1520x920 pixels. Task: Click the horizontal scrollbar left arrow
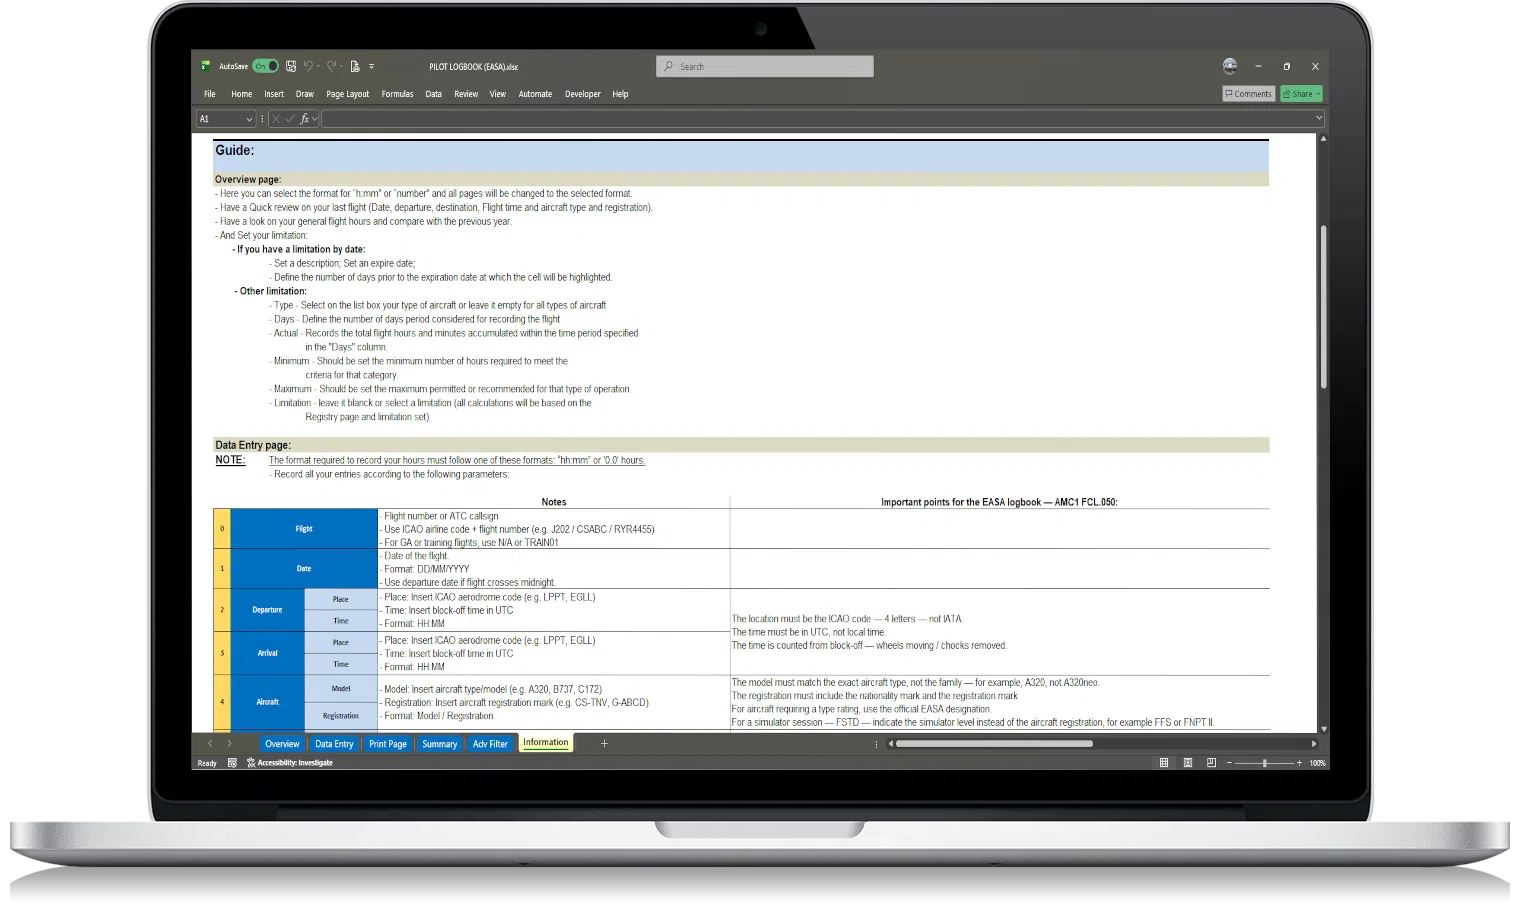pyautogui.click(x=889, y=744)
